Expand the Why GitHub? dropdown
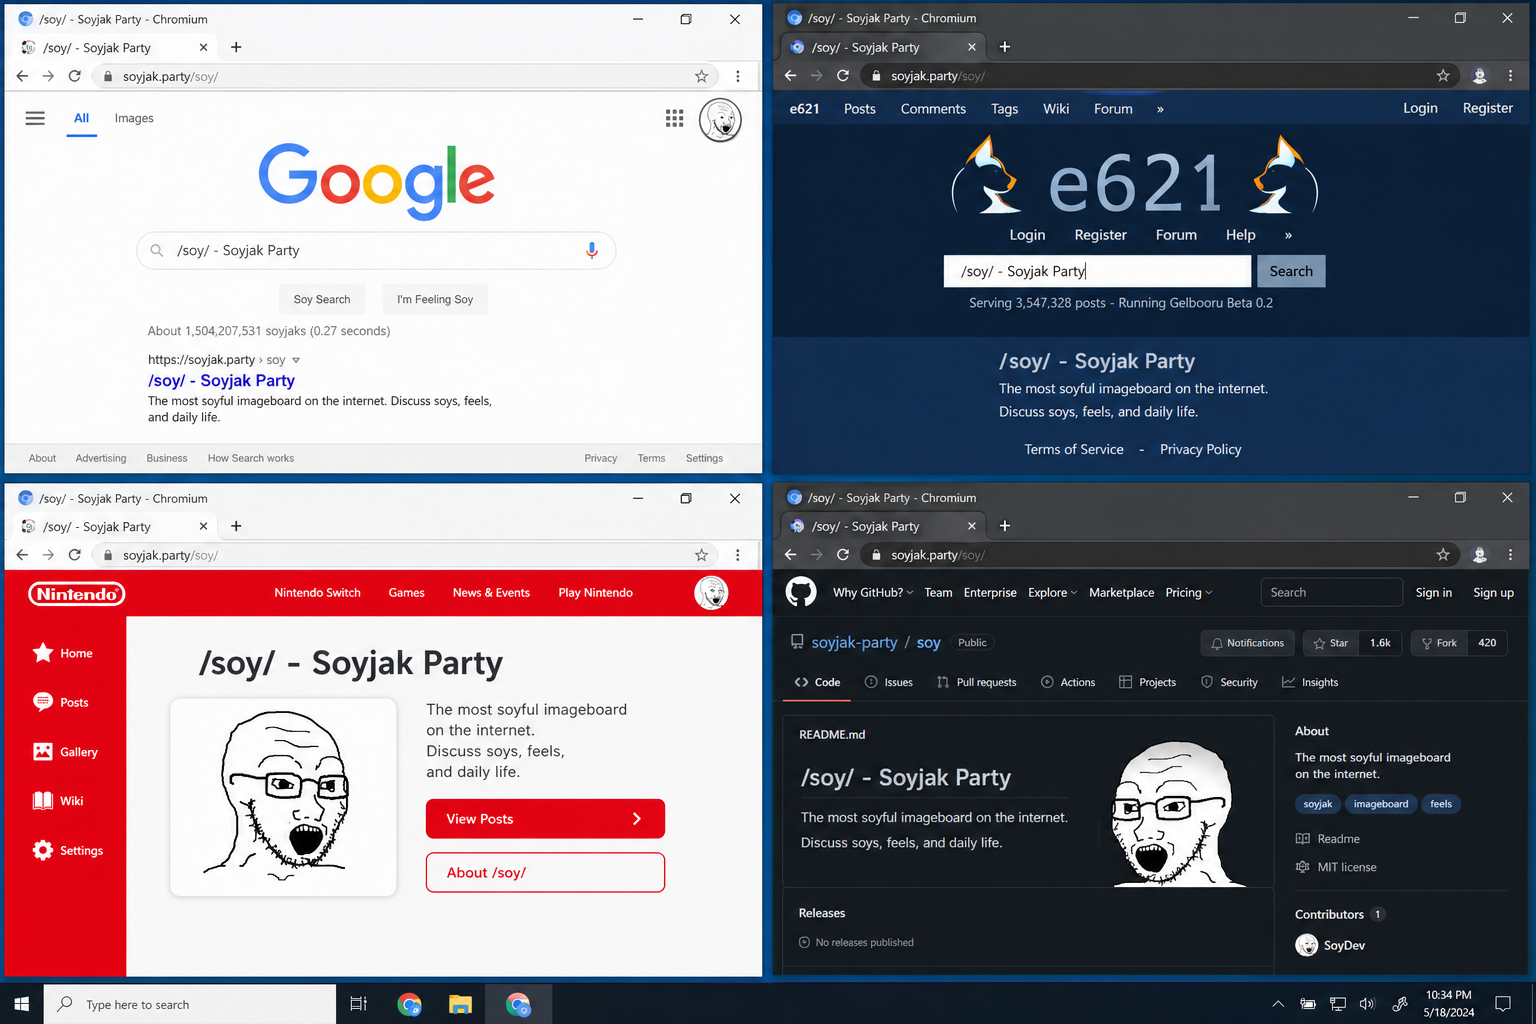The width and height of the screenshot is (1536, 1024). pos(873,592)
